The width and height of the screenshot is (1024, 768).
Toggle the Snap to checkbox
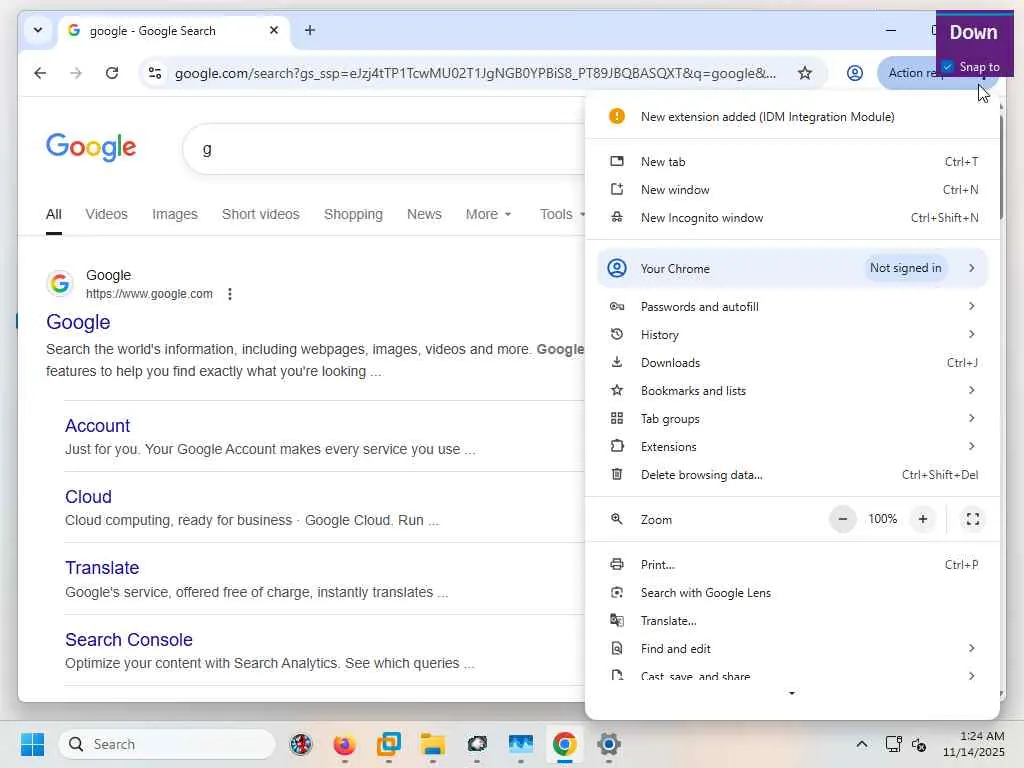948,67
